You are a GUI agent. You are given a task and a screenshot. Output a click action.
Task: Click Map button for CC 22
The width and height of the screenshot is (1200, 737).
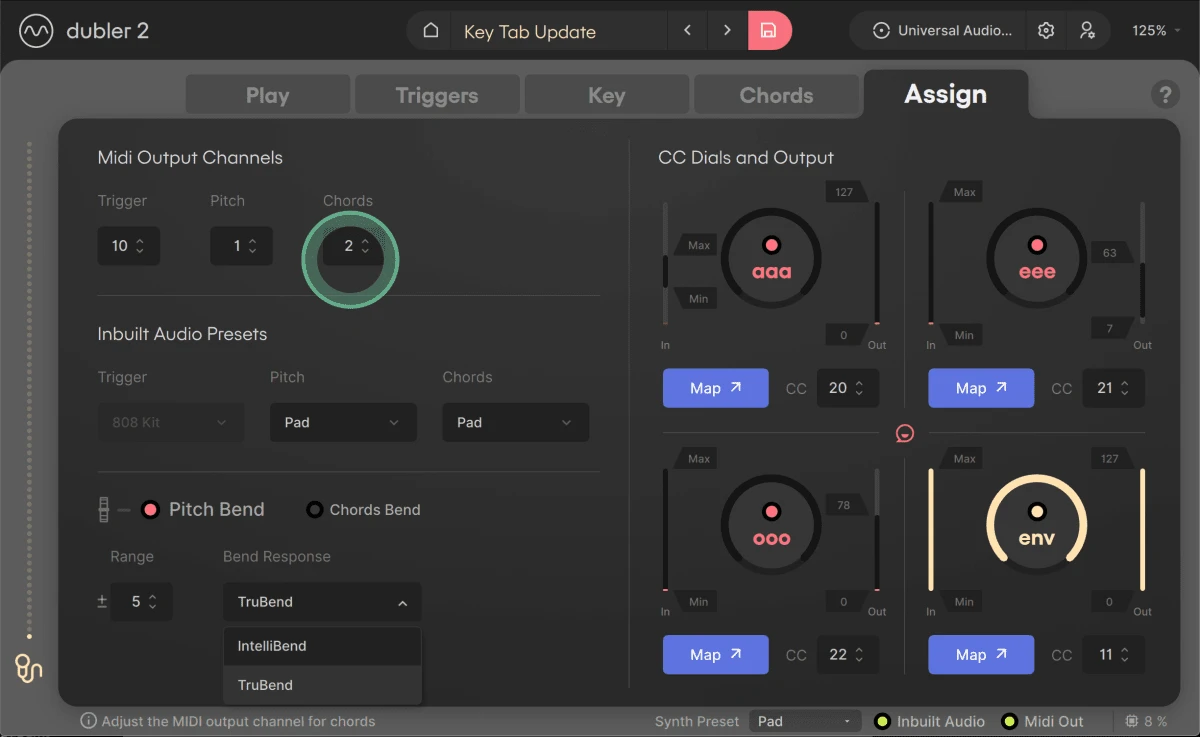(x=716, y=655)
